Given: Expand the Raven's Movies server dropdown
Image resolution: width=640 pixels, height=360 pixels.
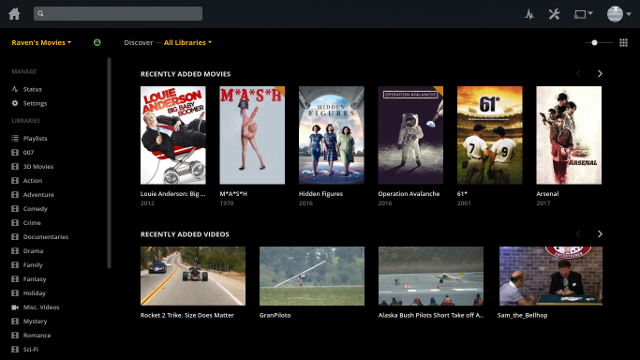Looking at the screenshot, I should click(x=41, y=42).
